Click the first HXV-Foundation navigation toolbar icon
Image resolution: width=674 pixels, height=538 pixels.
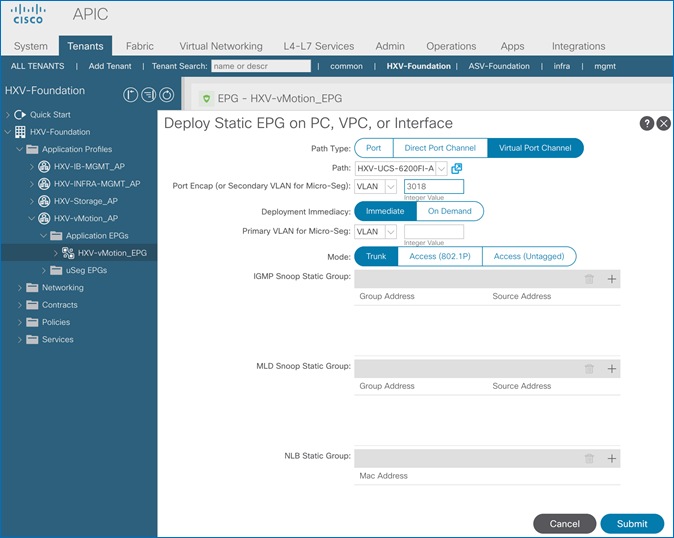click(x=131, y=95)
